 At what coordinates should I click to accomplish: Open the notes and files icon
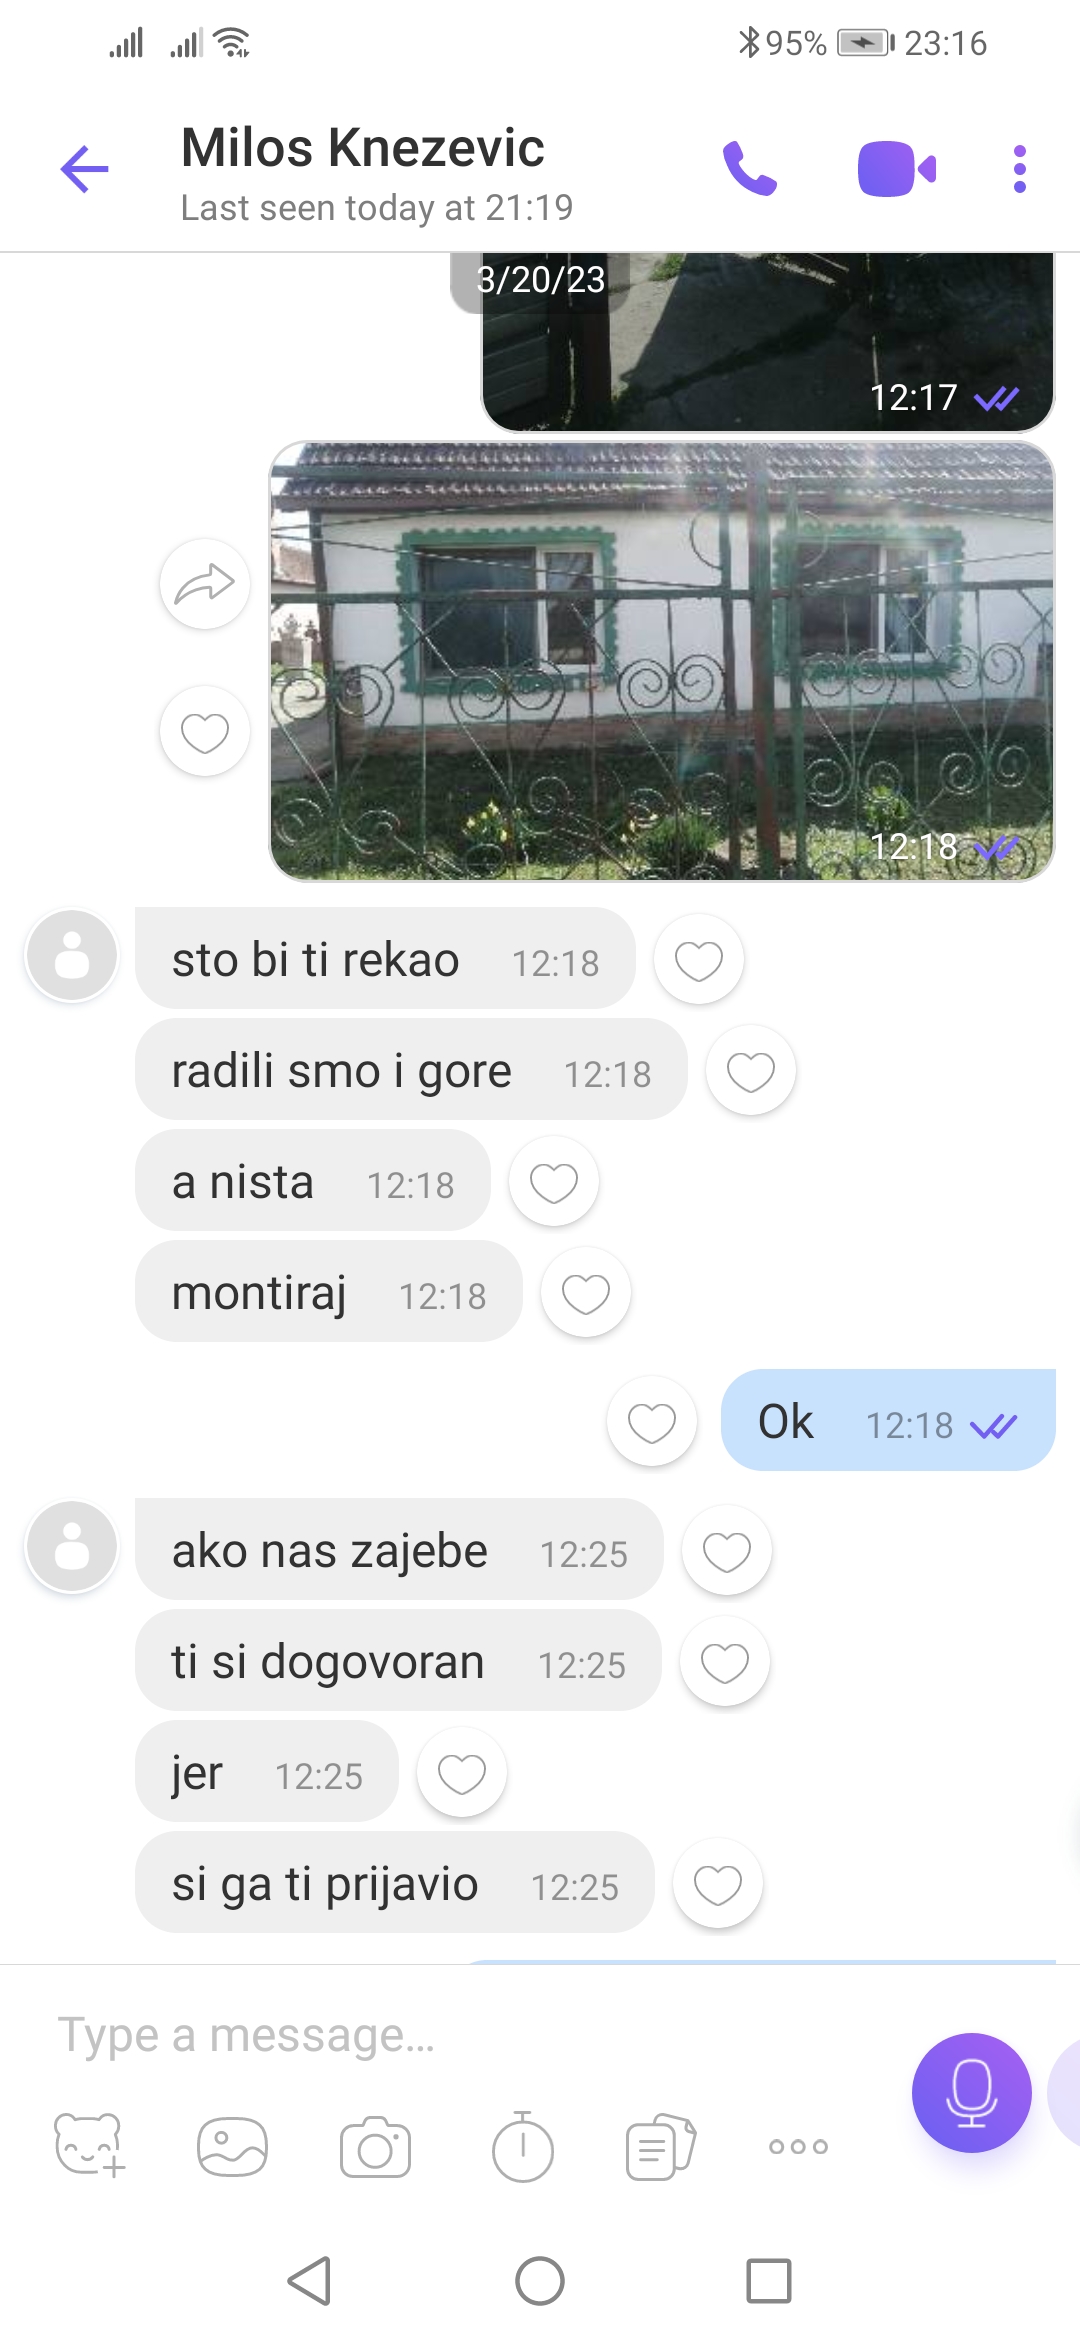pos(661,2146)
